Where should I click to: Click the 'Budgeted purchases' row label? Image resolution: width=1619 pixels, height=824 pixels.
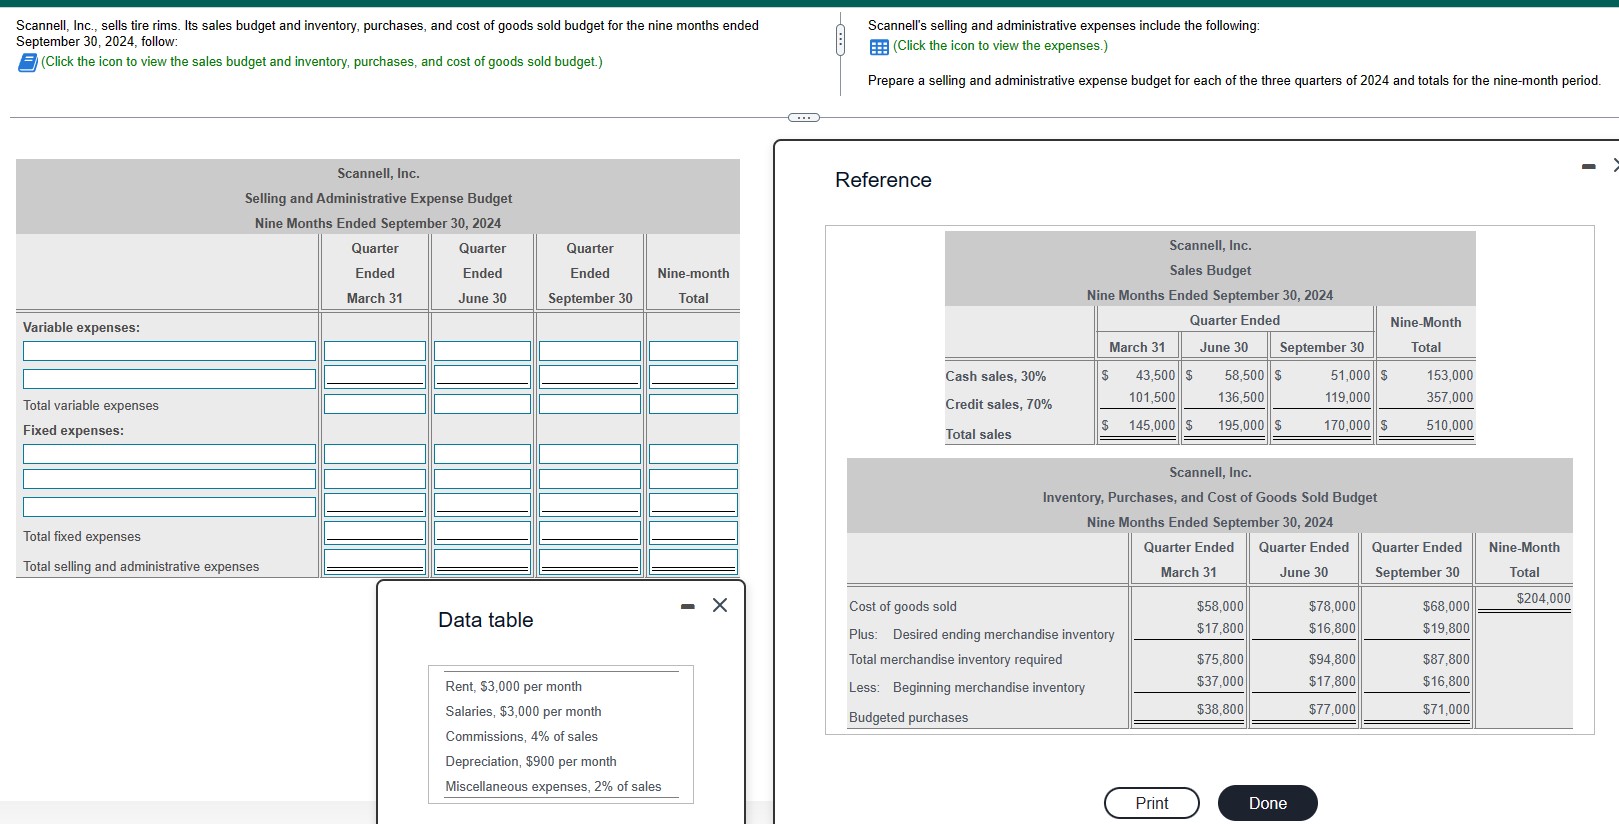[908, 718]
